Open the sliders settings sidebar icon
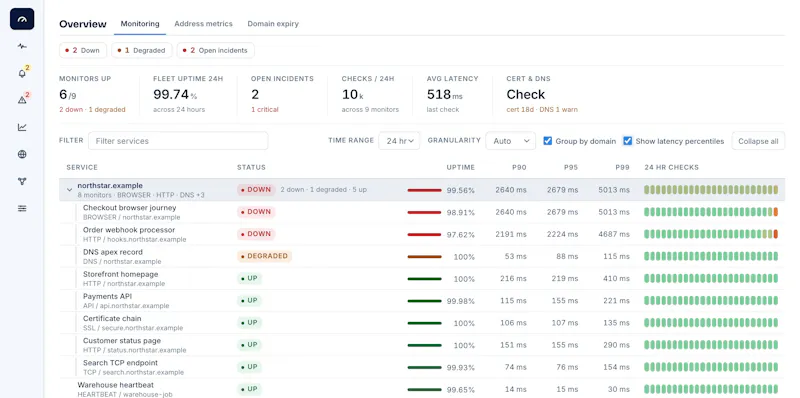The height and width of the screenshot is (398, 800). 22,208
